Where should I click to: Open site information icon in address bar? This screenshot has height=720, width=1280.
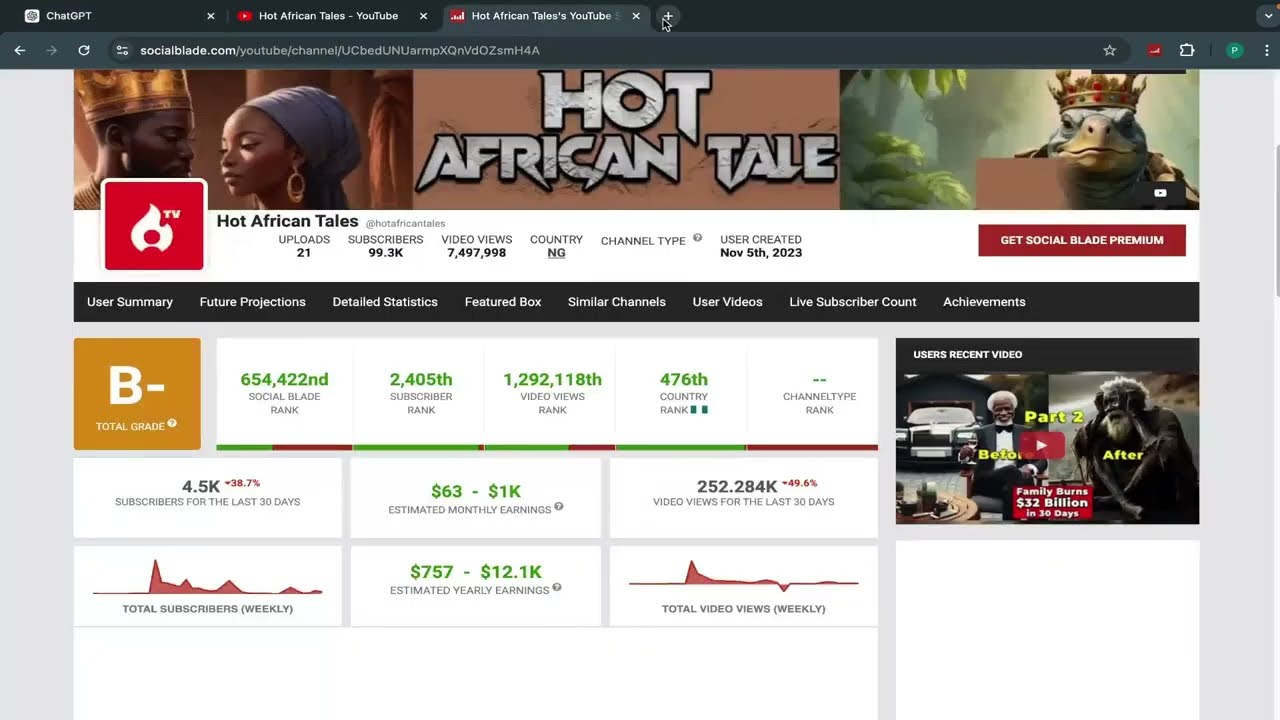[x=121, y=50]
